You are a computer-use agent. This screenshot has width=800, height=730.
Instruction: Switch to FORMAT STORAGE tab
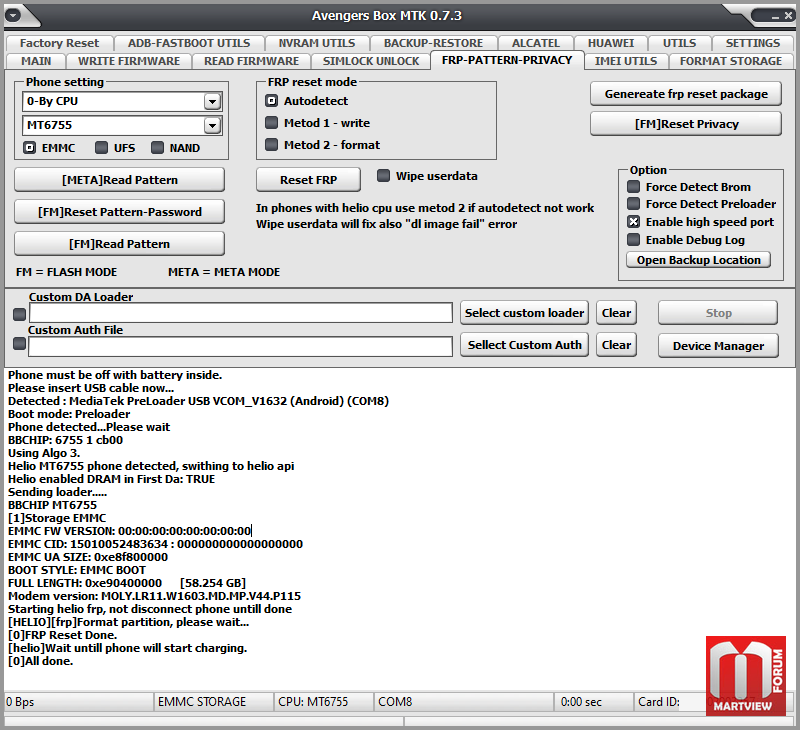731,61
